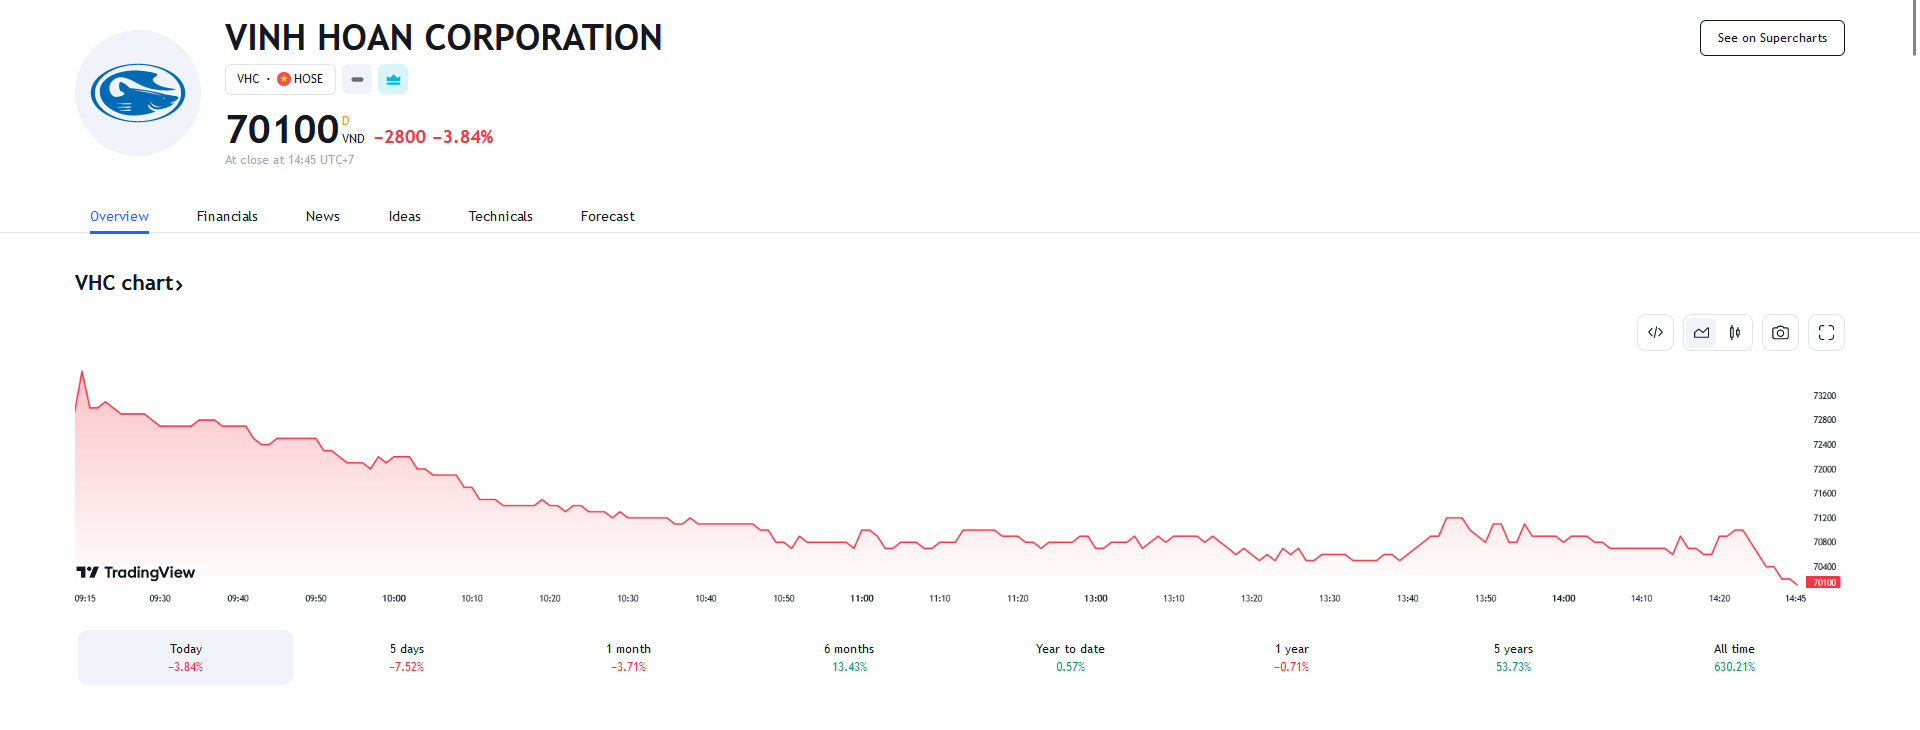Click the 14:00 time axis label

1564,599
